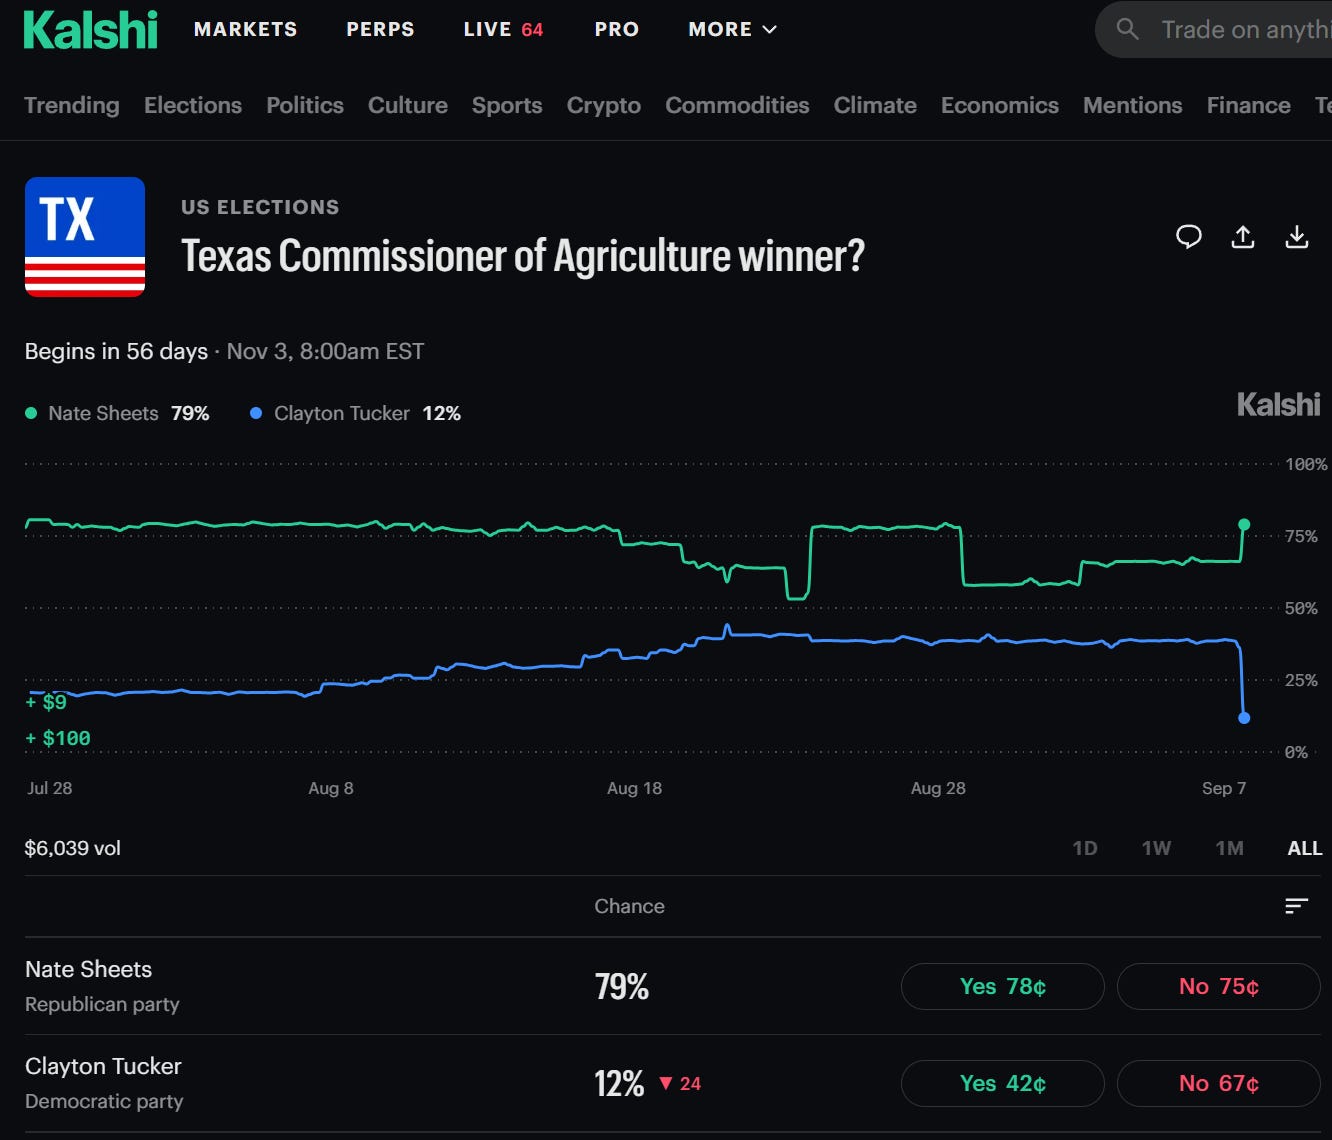Click the green Nate Sheets legend dot
This screenshot has height=1140, width=1332.
click(31, 413)
